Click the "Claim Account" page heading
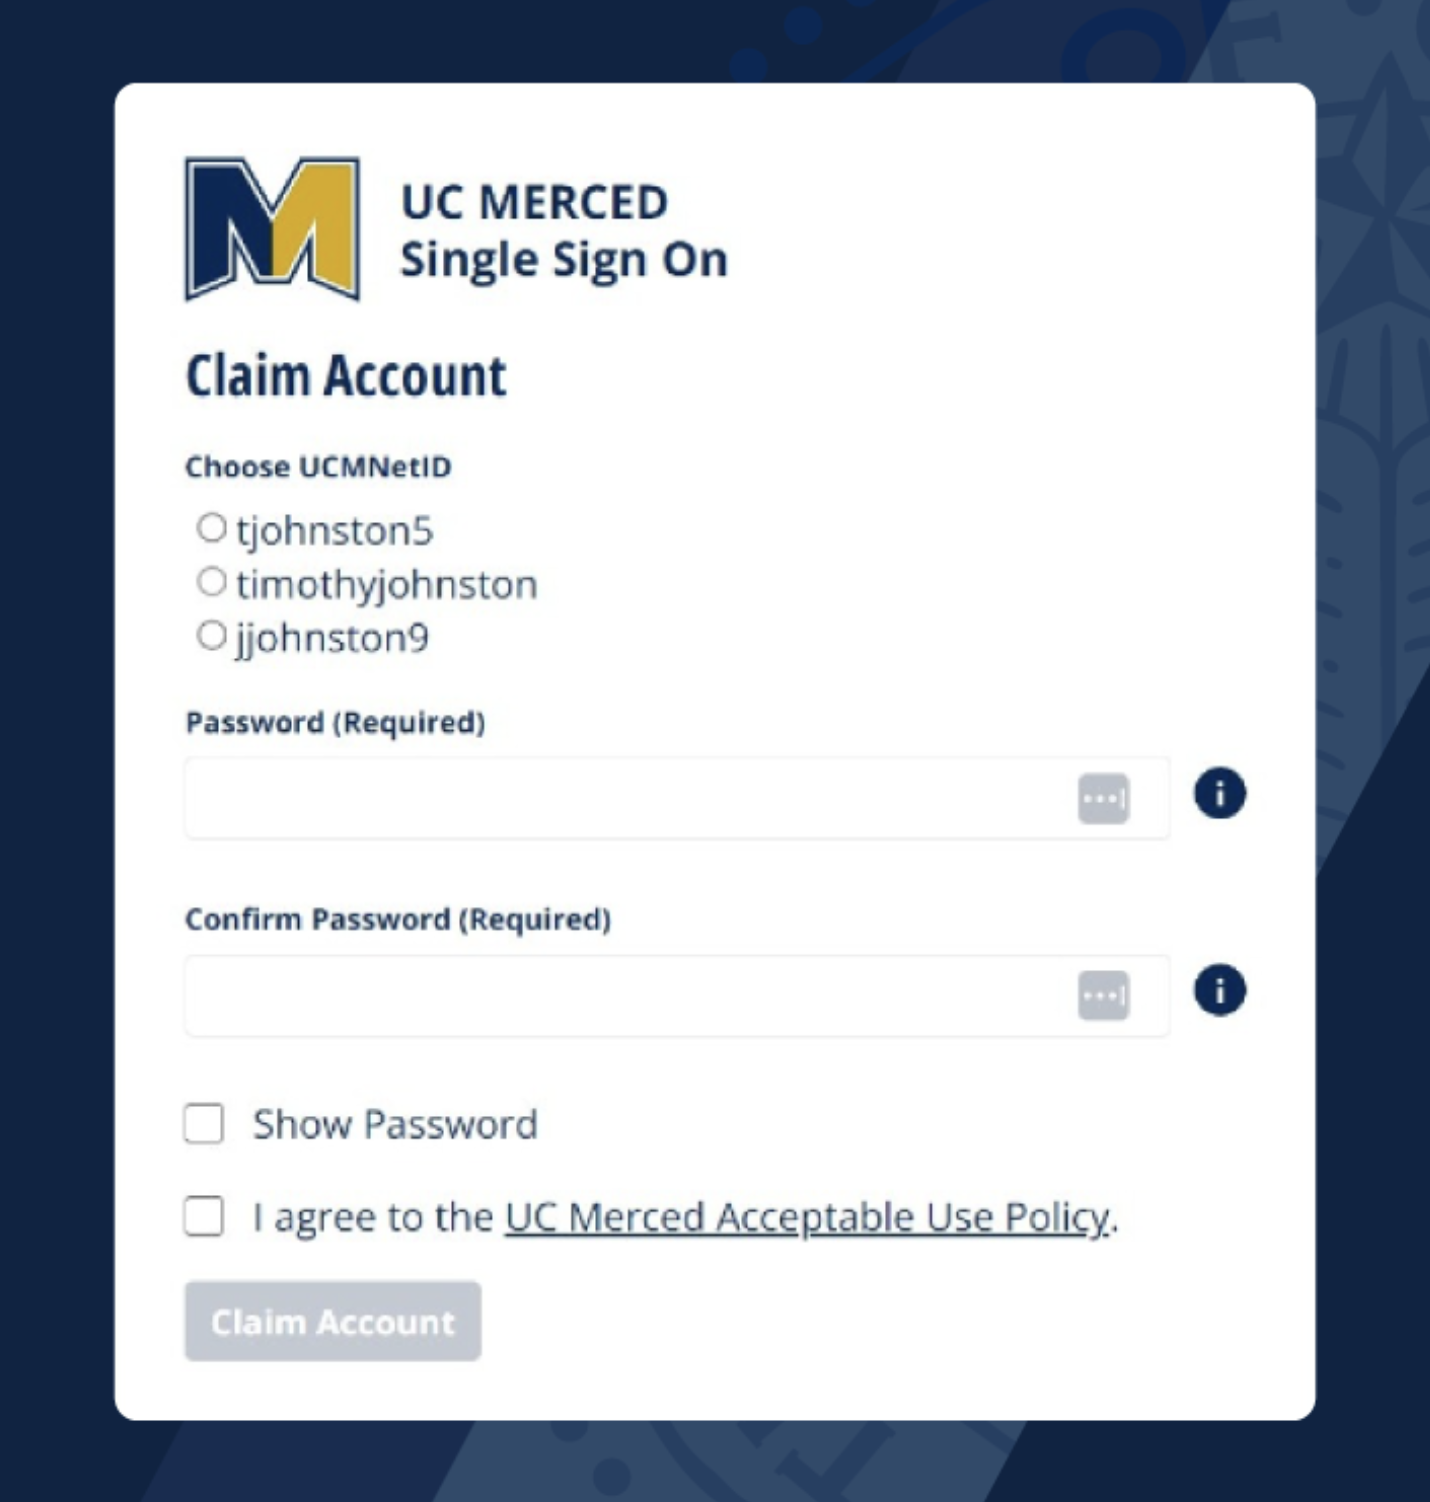Viewport: 1430px width, 1502px height. [346, 376]
